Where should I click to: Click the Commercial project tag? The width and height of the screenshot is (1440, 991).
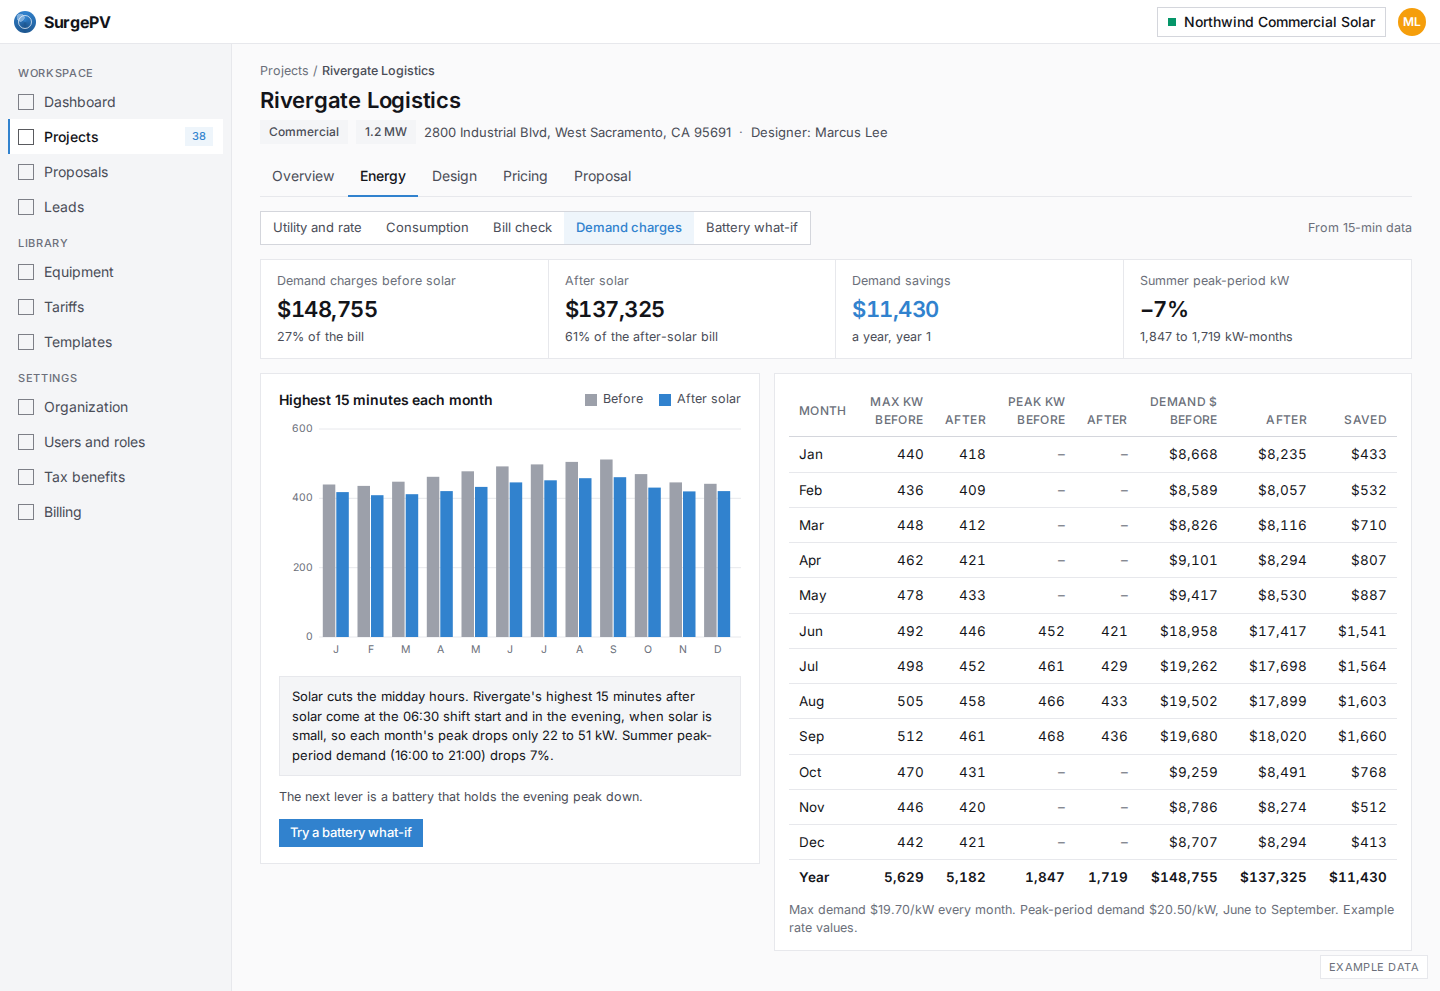pos(304,132)
